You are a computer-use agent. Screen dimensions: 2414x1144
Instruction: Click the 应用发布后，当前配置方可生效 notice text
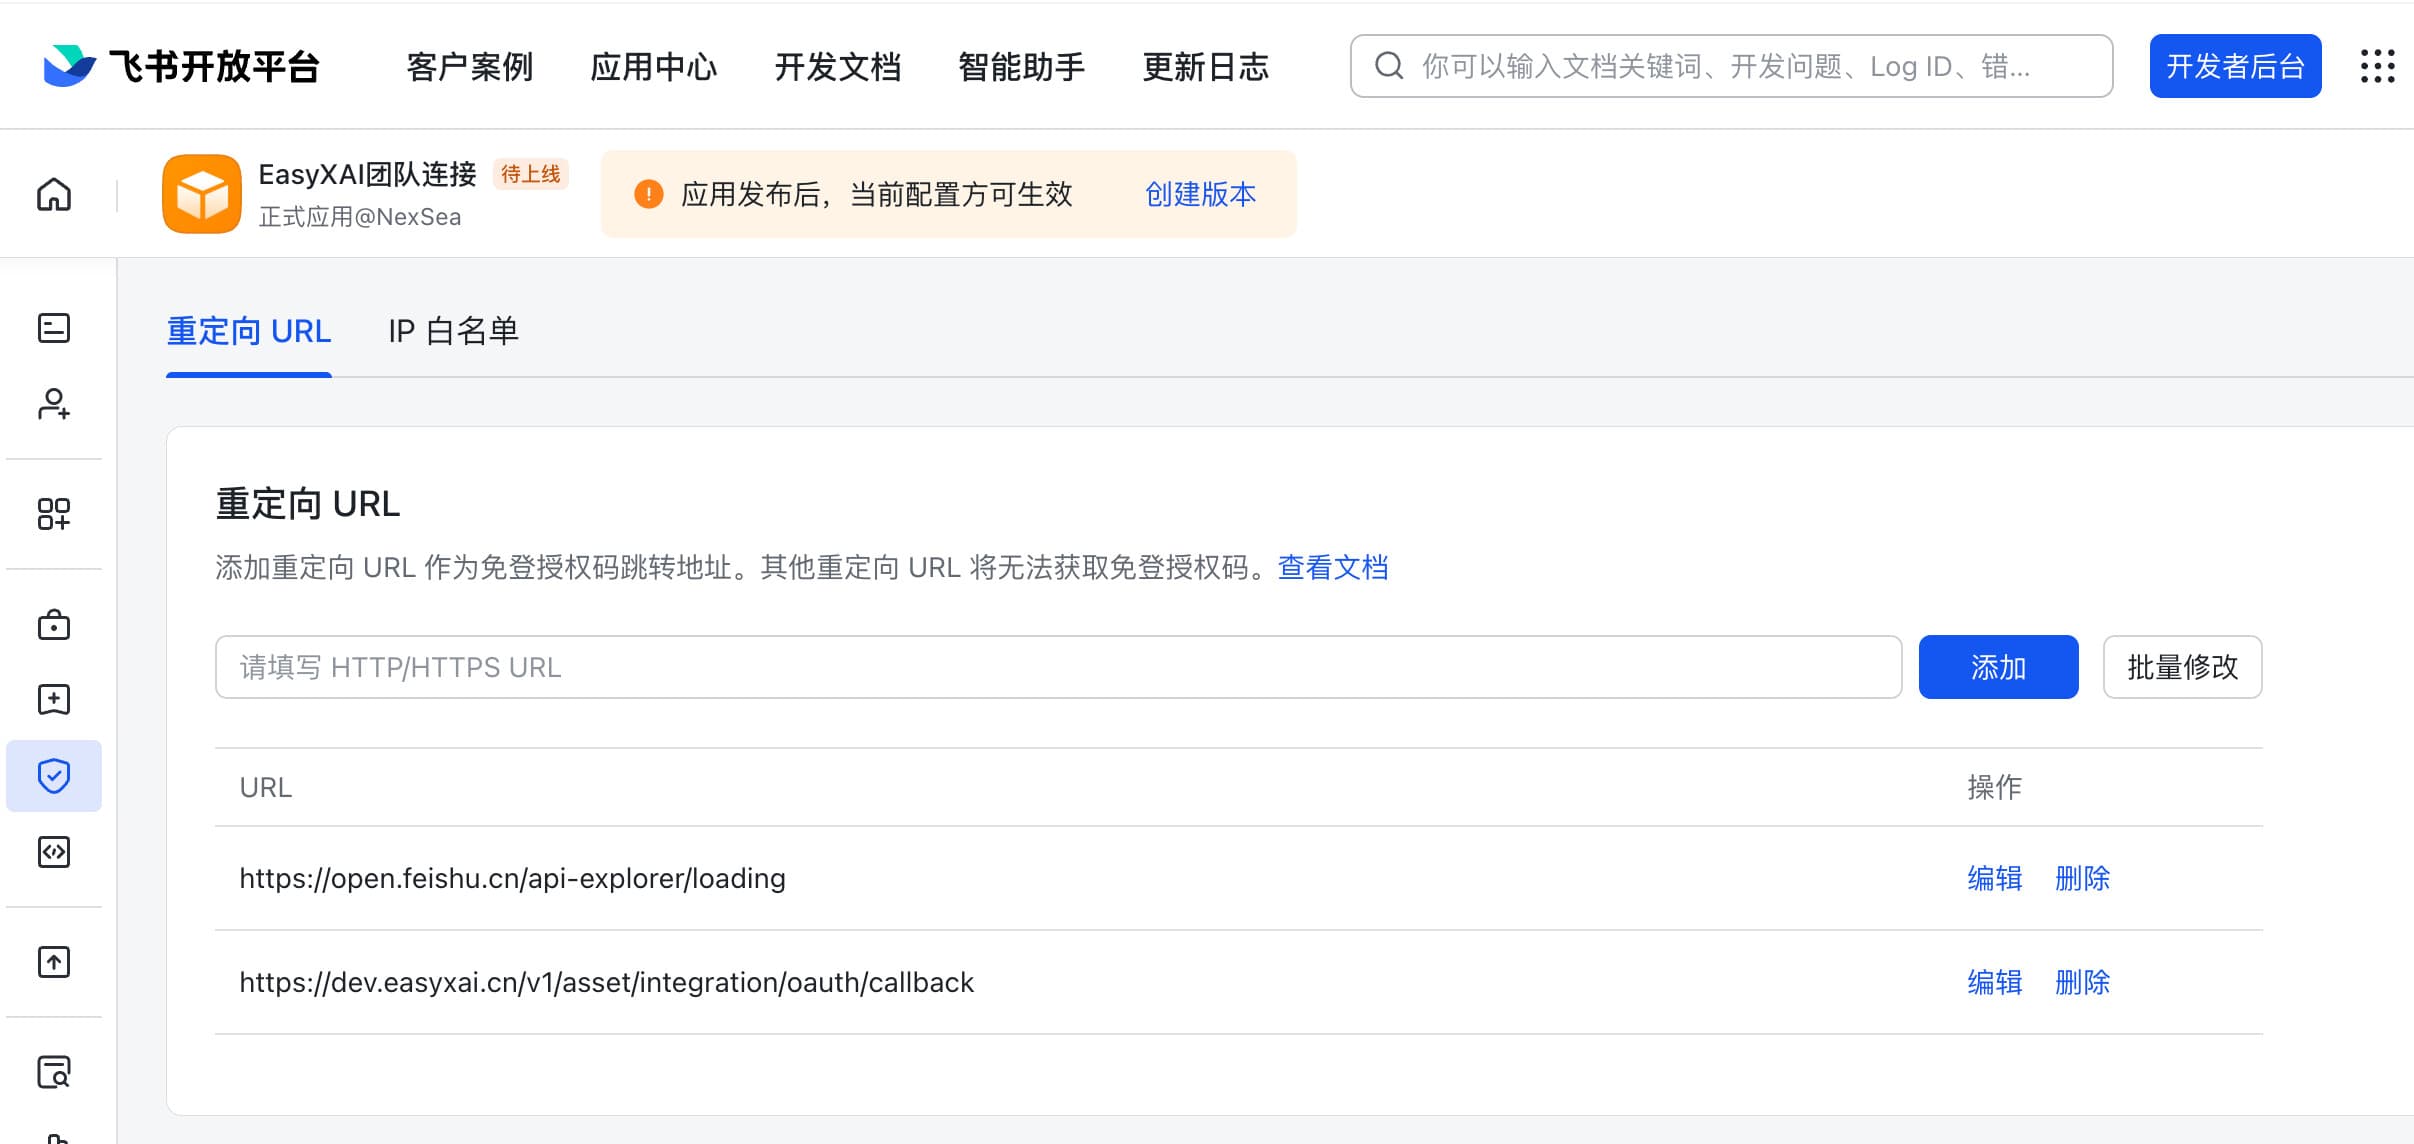877,194
